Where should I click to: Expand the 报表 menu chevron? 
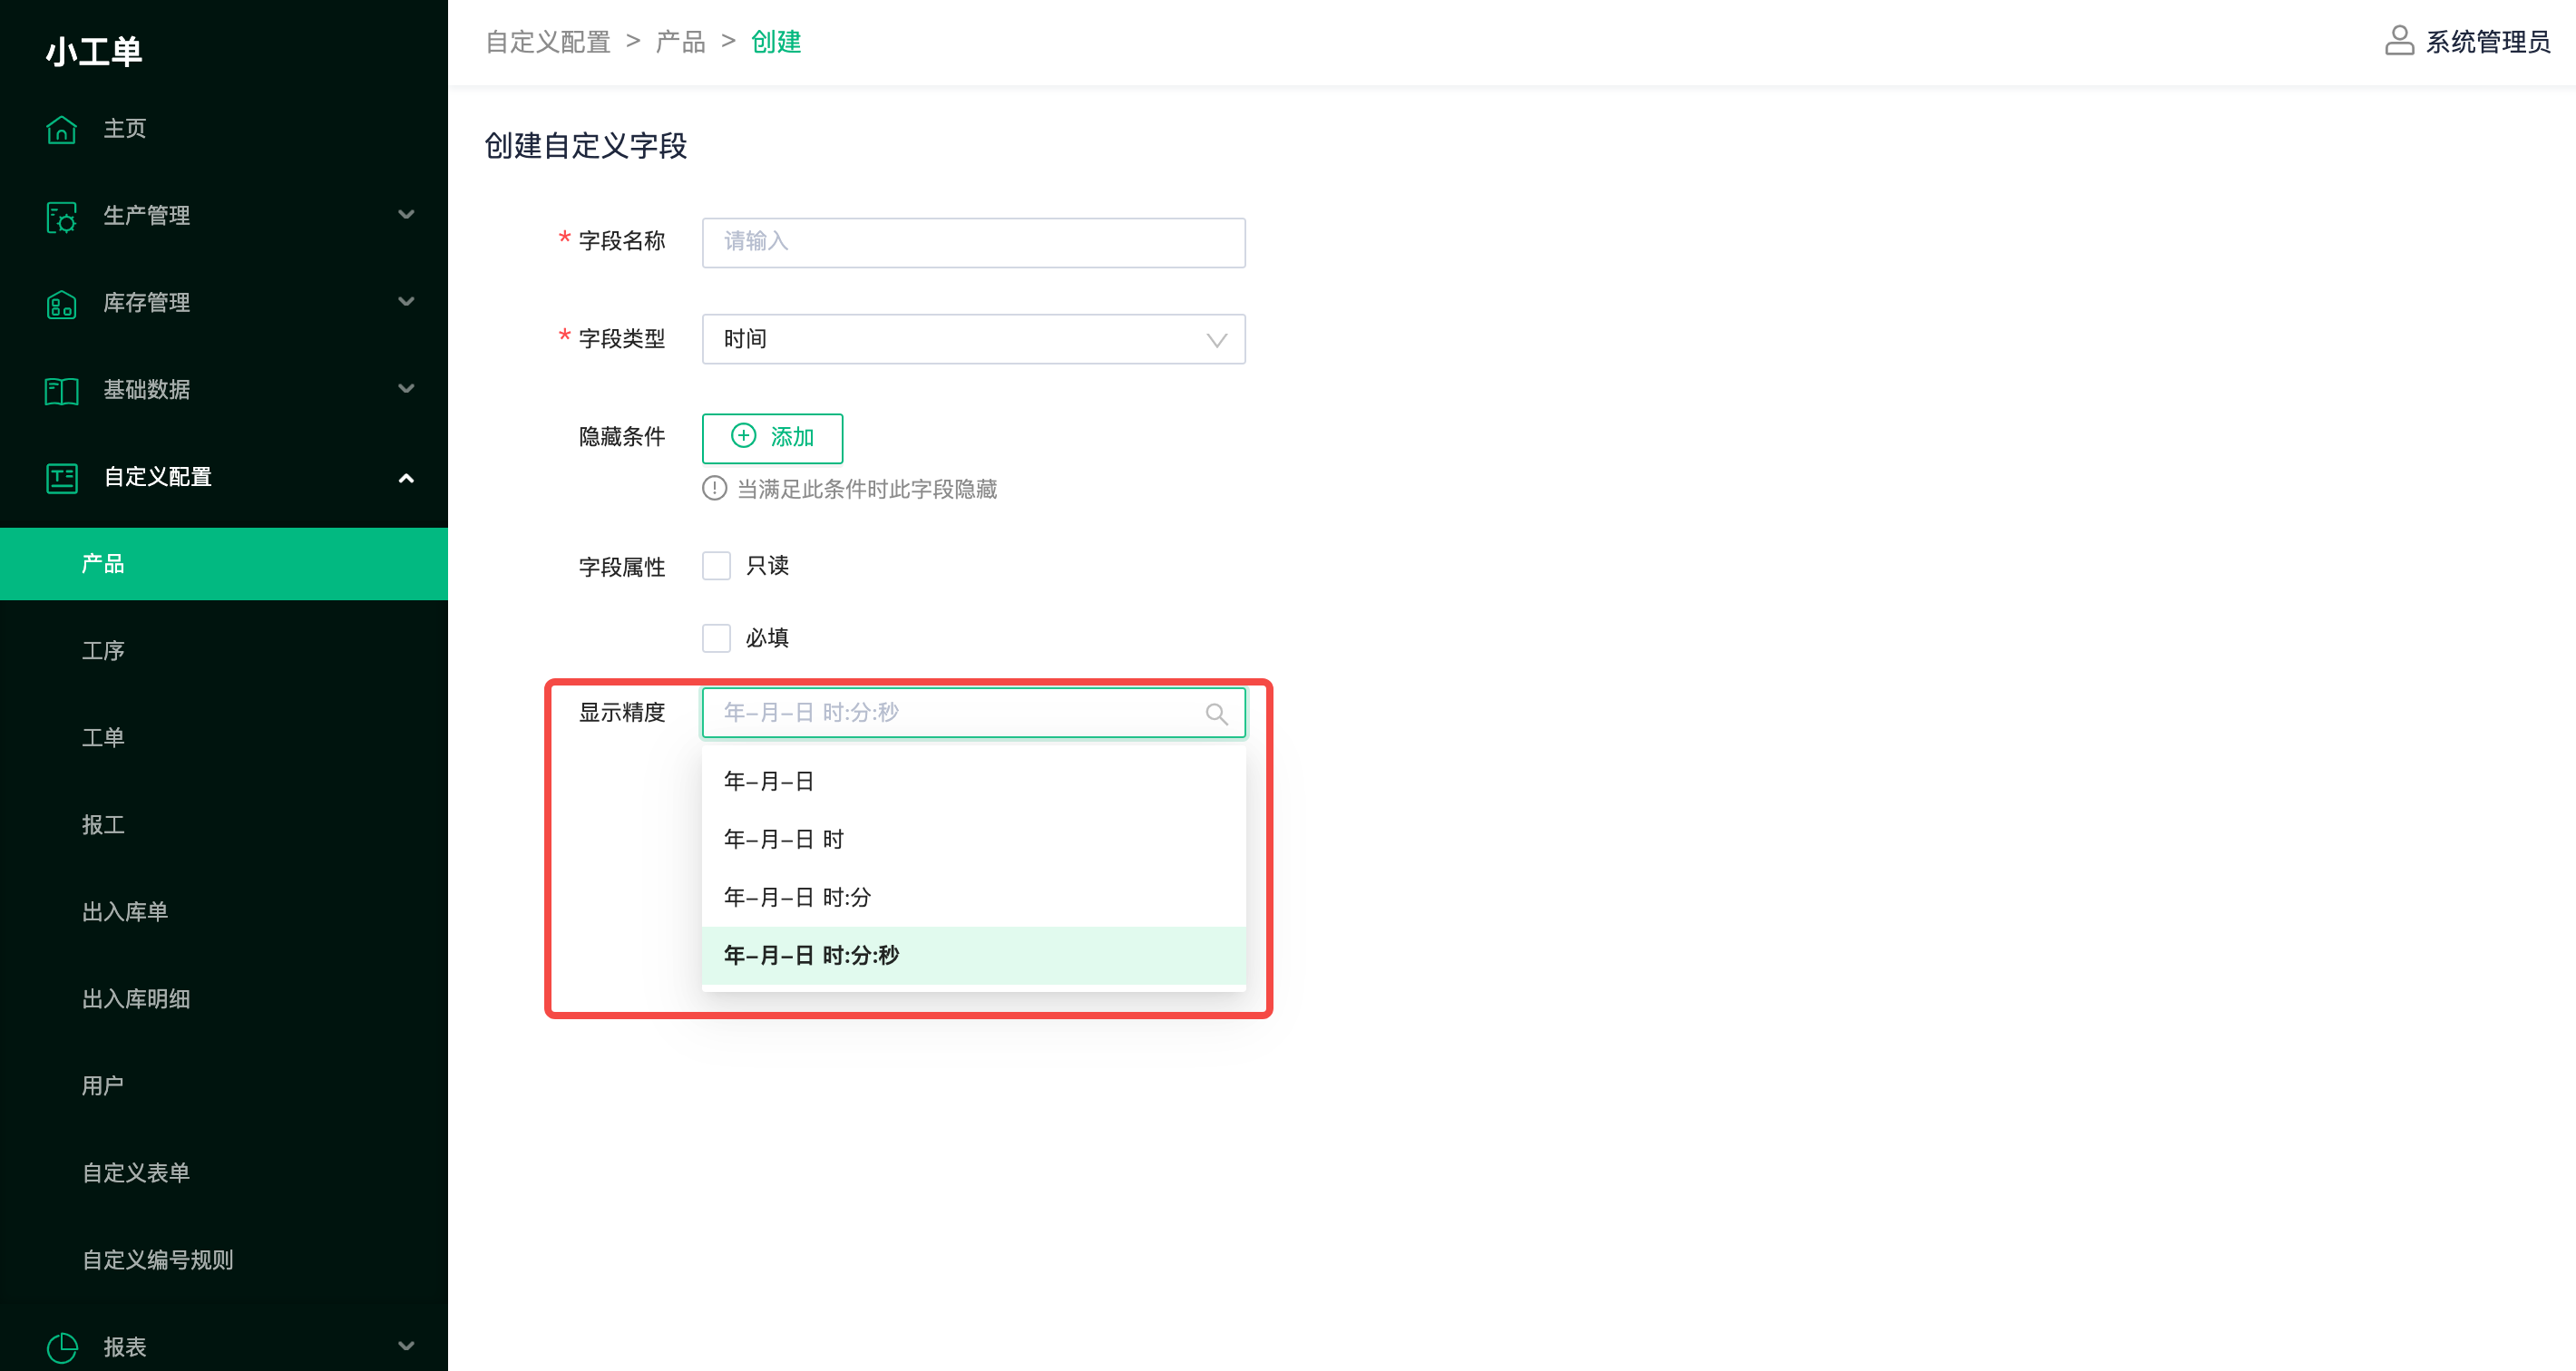(406, 1346)
